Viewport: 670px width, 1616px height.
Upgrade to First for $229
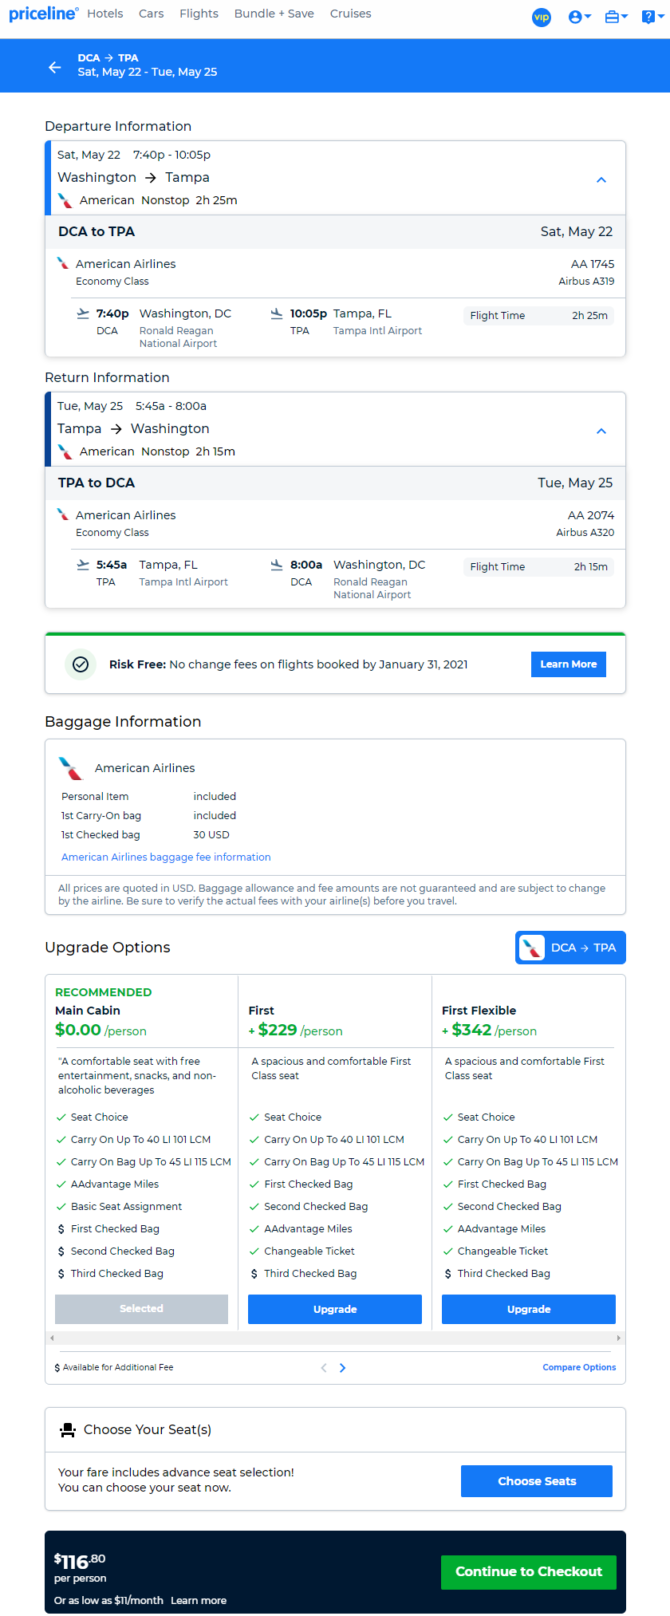pos(335,1309)
